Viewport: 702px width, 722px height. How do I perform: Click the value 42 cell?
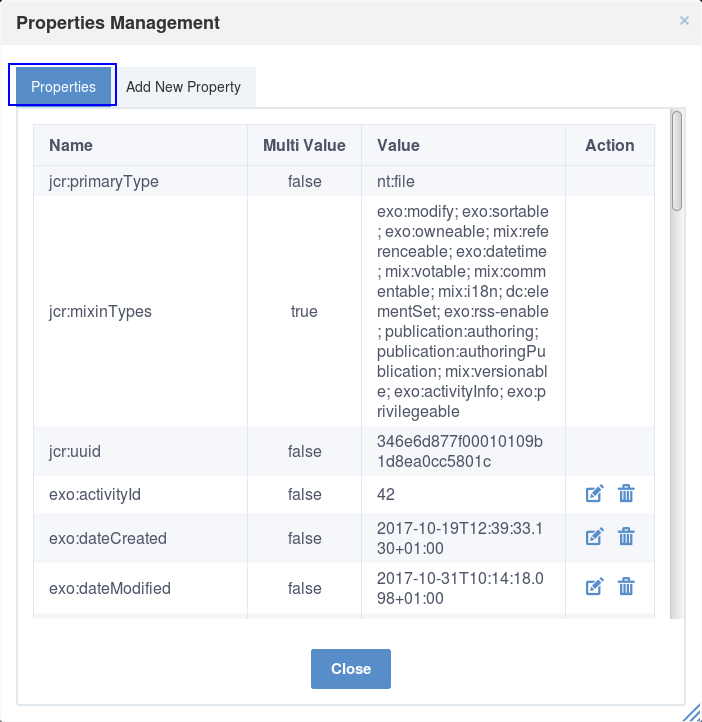tap(463, 495)
